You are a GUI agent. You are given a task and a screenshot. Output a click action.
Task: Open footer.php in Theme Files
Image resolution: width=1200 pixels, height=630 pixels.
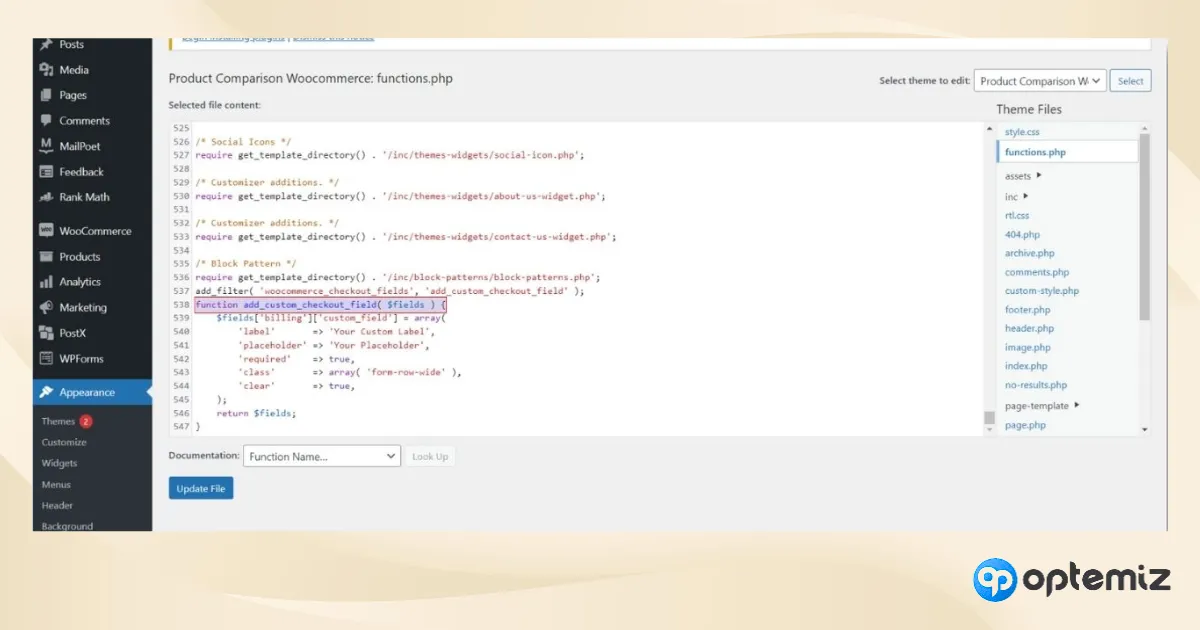coord(1028,310)
